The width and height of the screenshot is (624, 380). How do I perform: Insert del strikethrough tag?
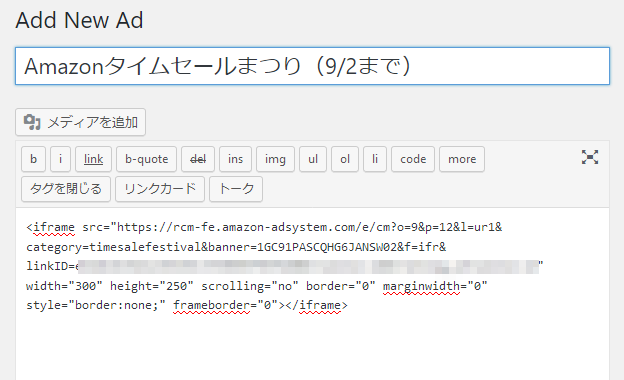pos(198,159)
